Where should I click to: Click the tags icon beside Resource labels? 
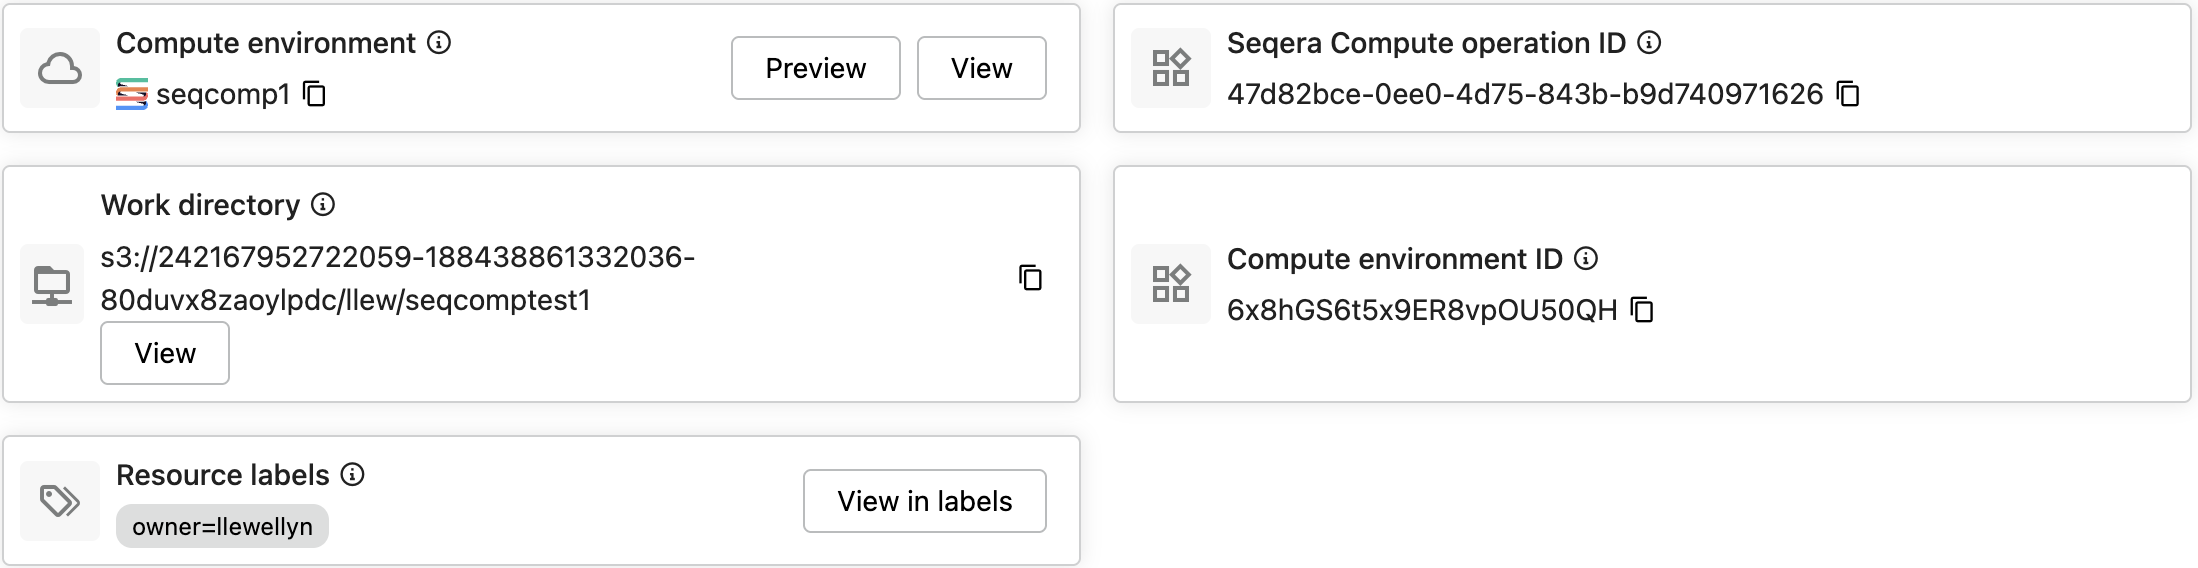coord(60,500)
